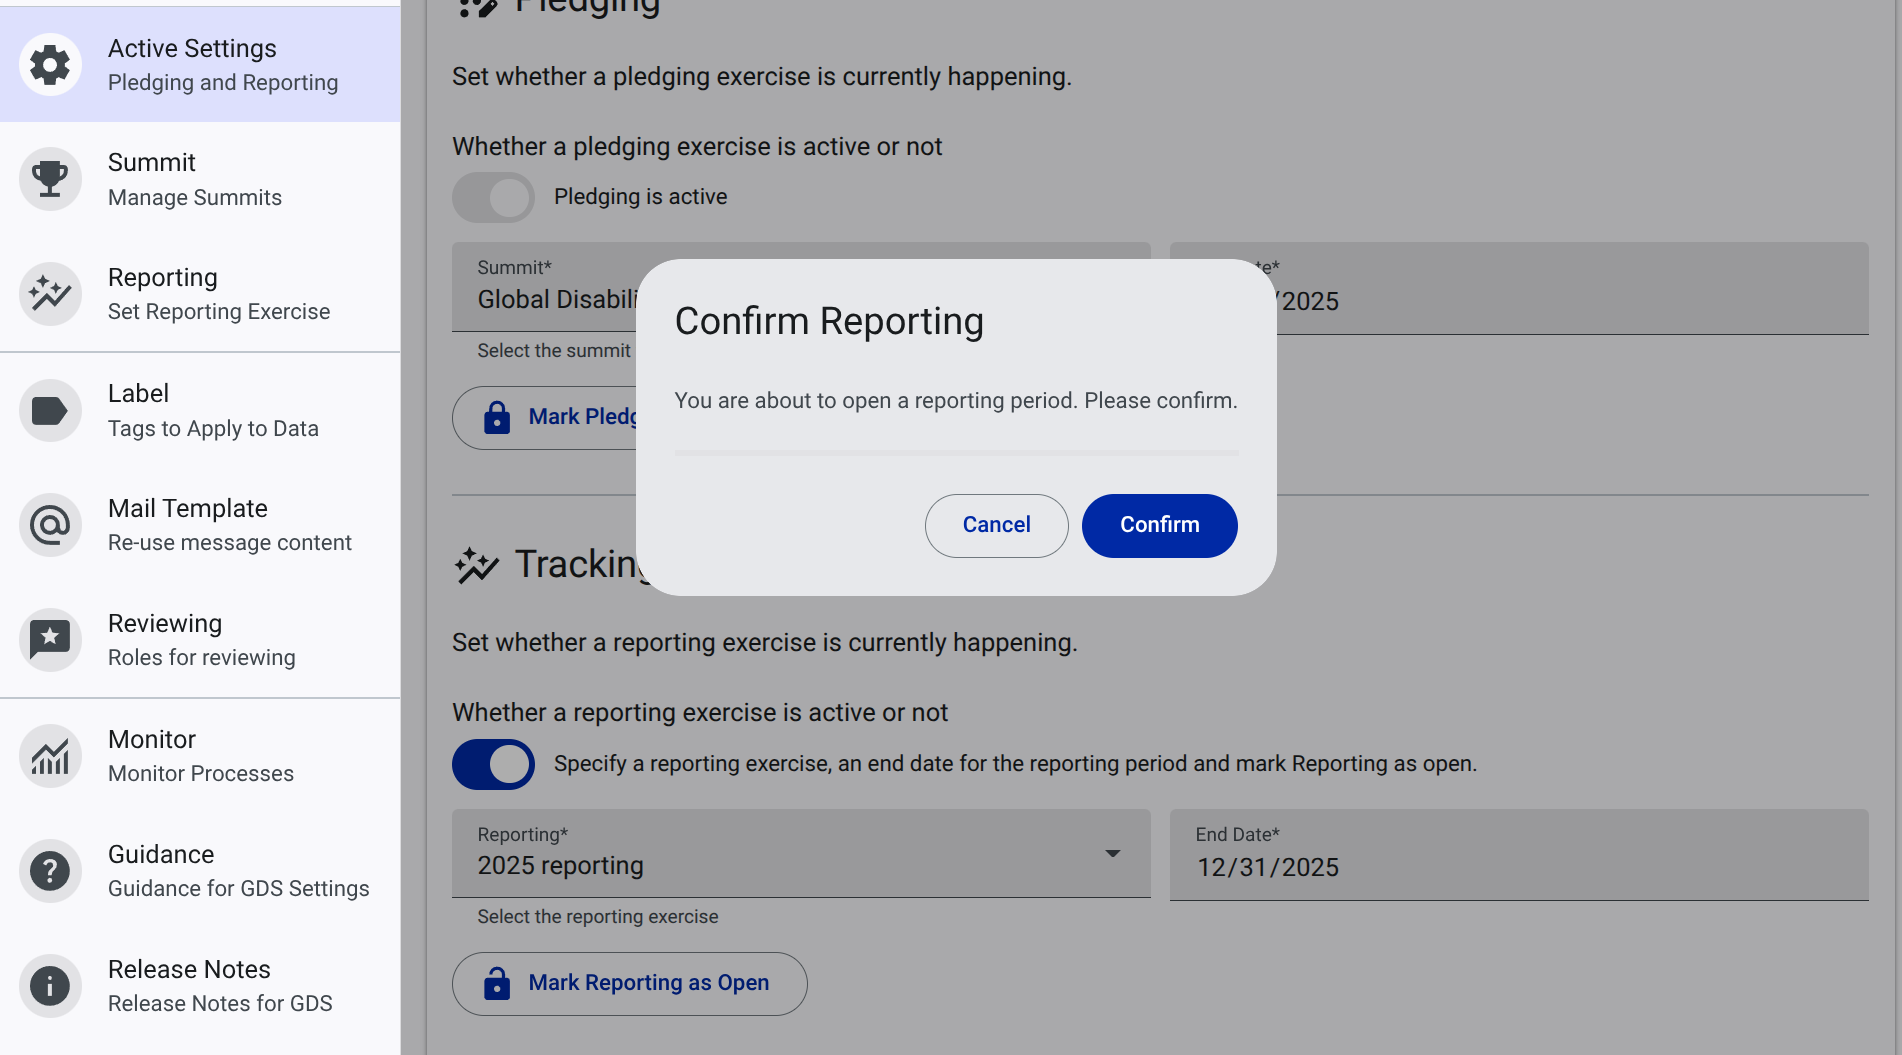Open Reviewing Roles for reviewing
This screenshot has width=1902, height=1055.
click(x=200, y=640)
